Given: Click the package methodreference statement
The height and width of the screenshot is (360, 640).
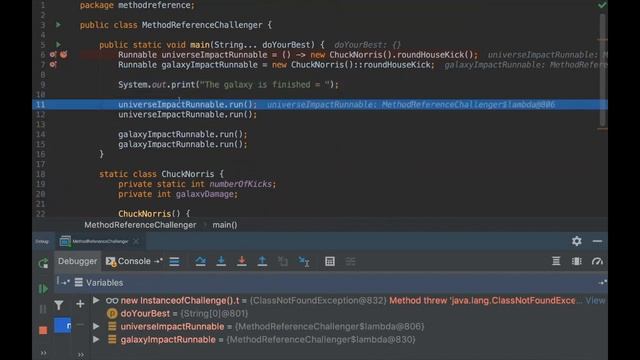Looking at the screenshot, I should (137, 5).
